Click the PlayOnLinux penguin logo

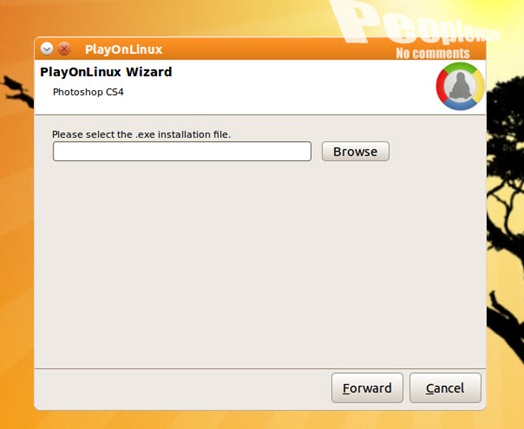(460, 86)
